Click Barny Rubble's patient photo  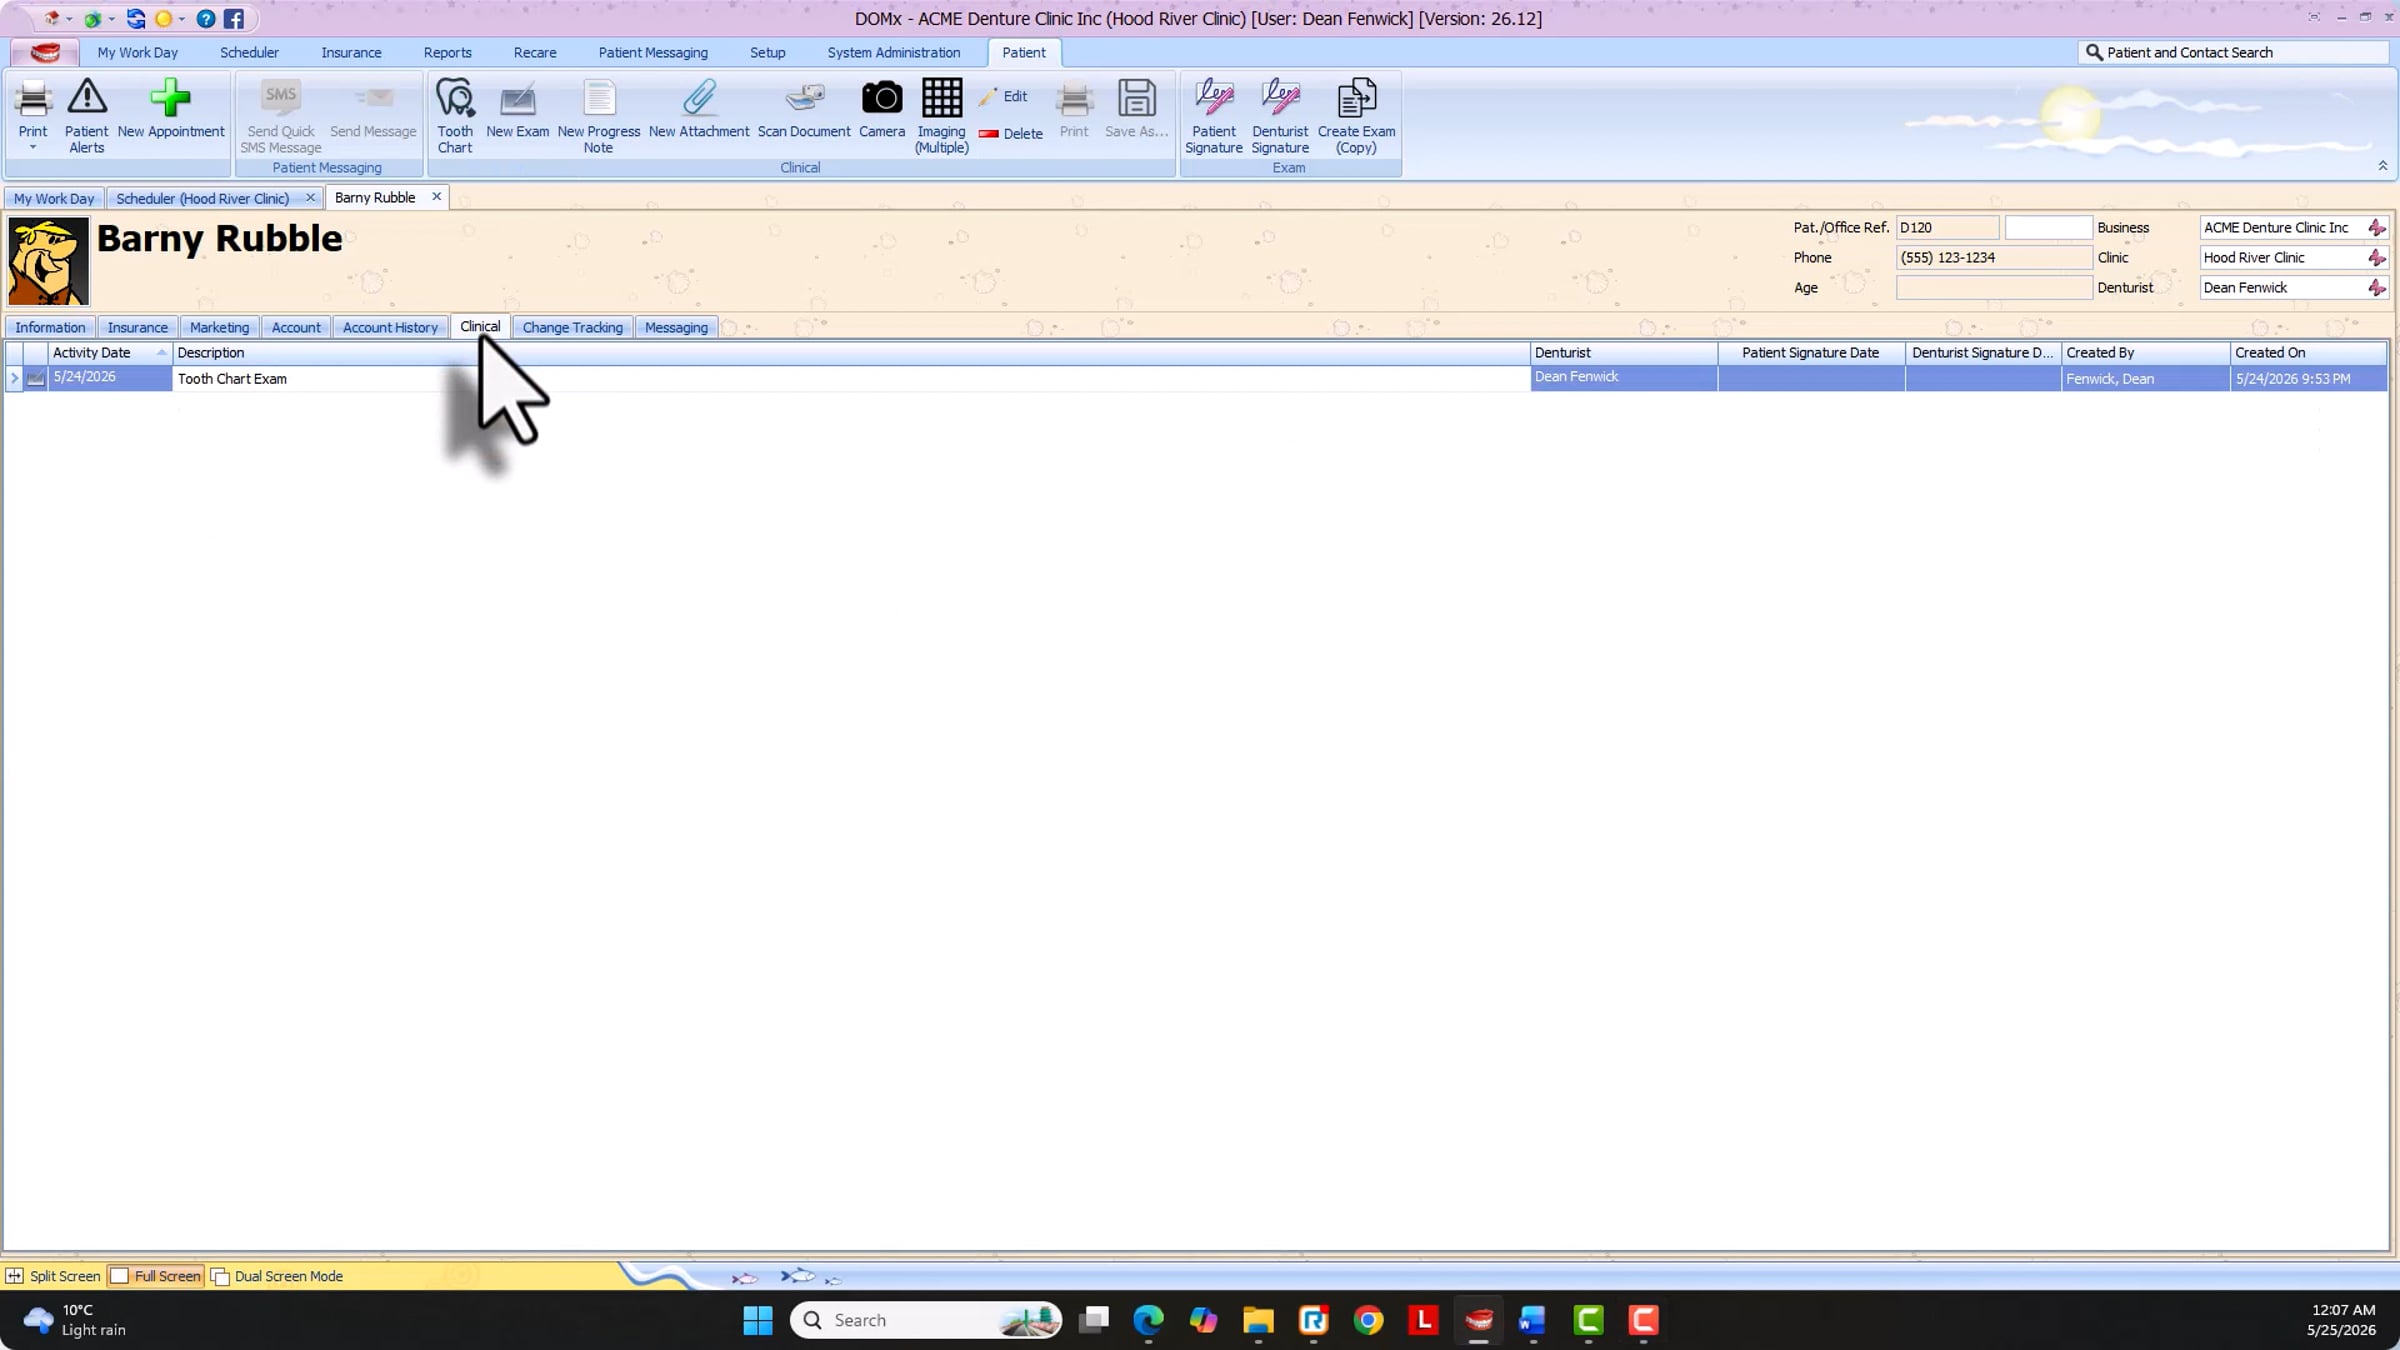[48, 261]
